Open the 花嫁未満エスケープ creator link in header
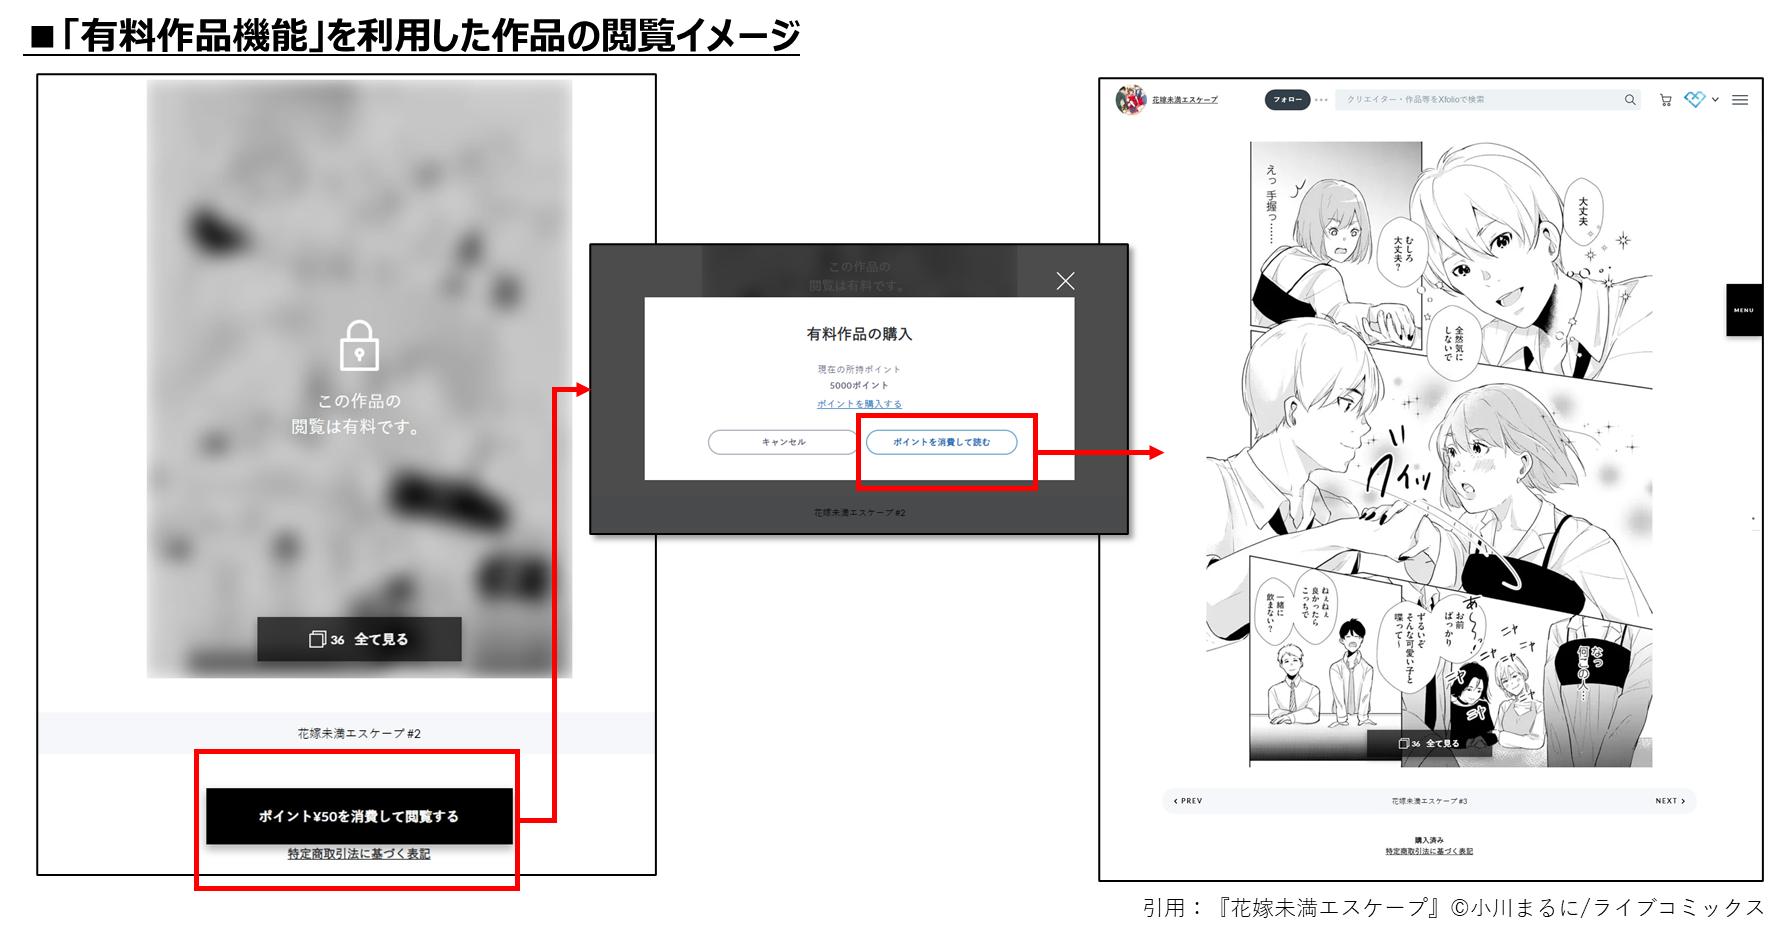The width and height of the screenshot is (1784, 935). tap(1185, 100)
